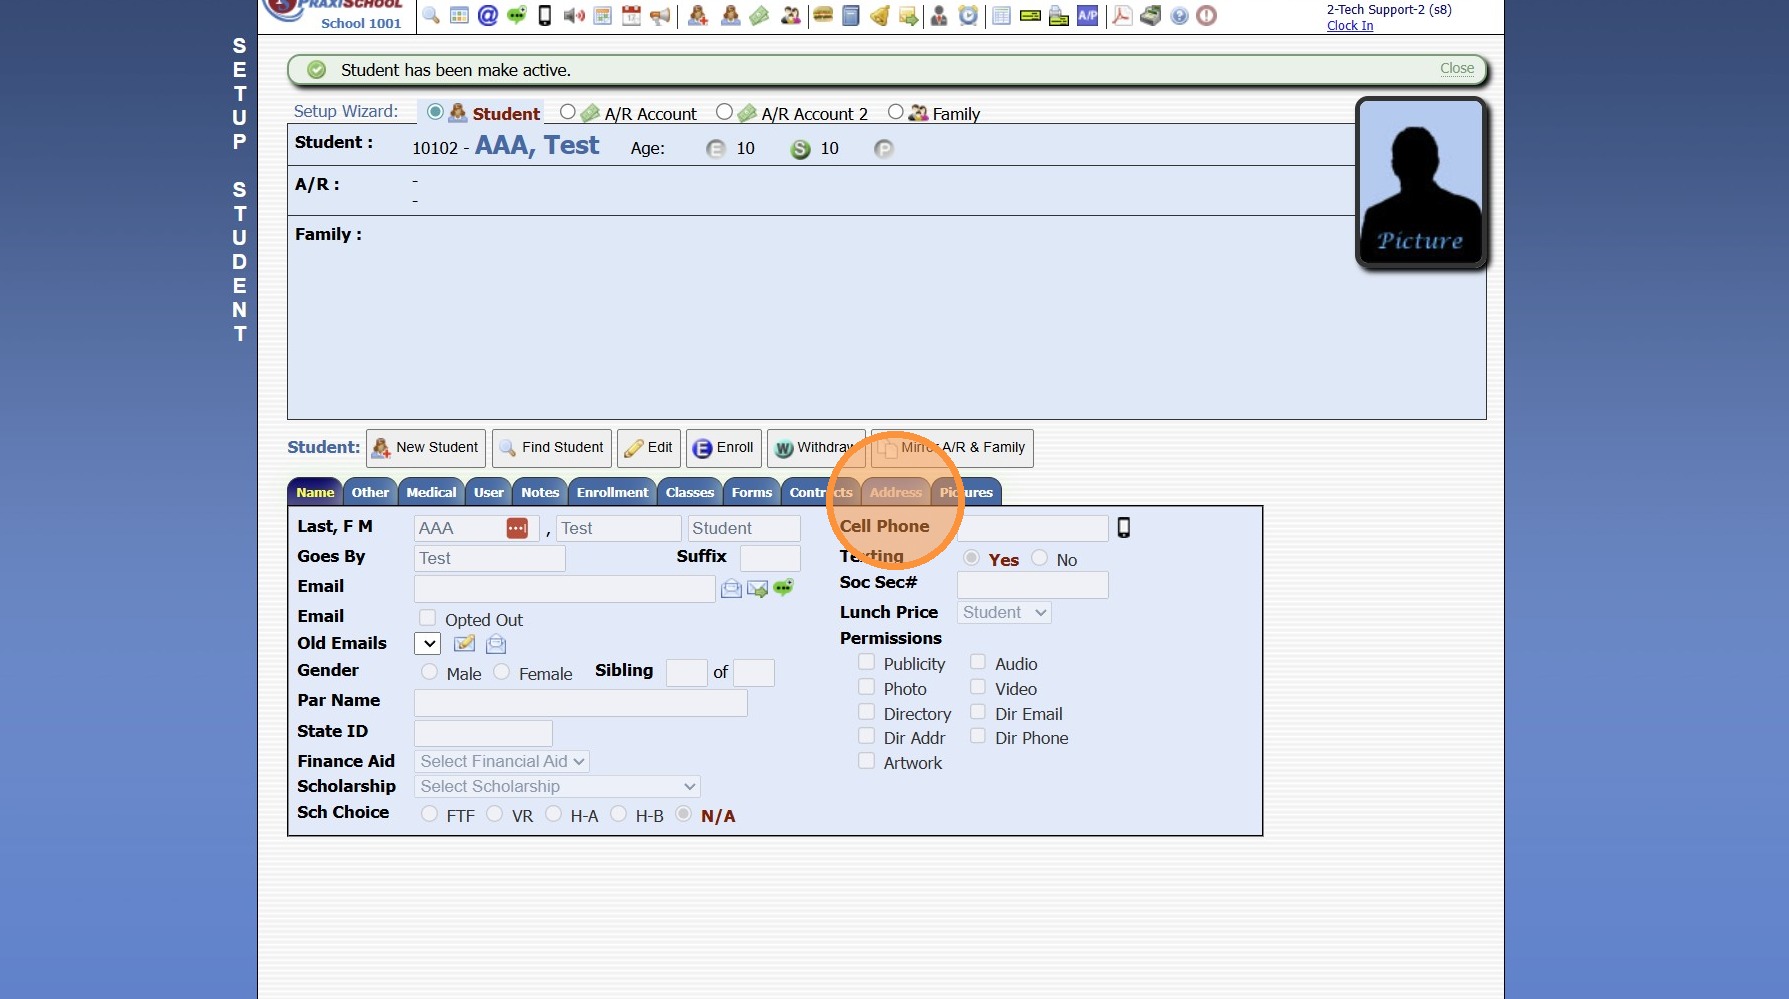Click the magnifying glass search icon in toolbar
The height and width of the screenshot is (999, 1789).
pyautogui.click(x=431, y=15)
